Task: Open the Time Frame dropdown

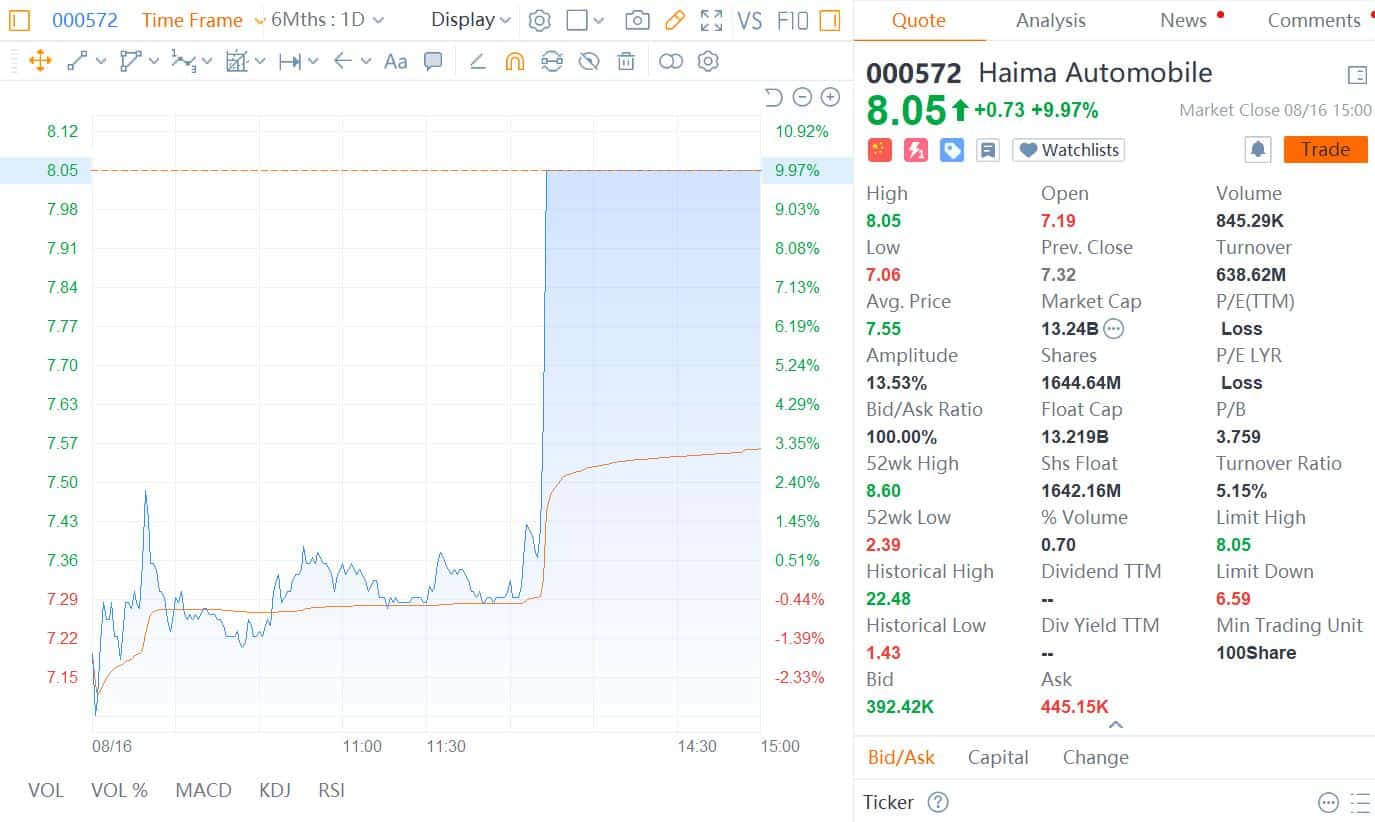Action: click(203, 20)
